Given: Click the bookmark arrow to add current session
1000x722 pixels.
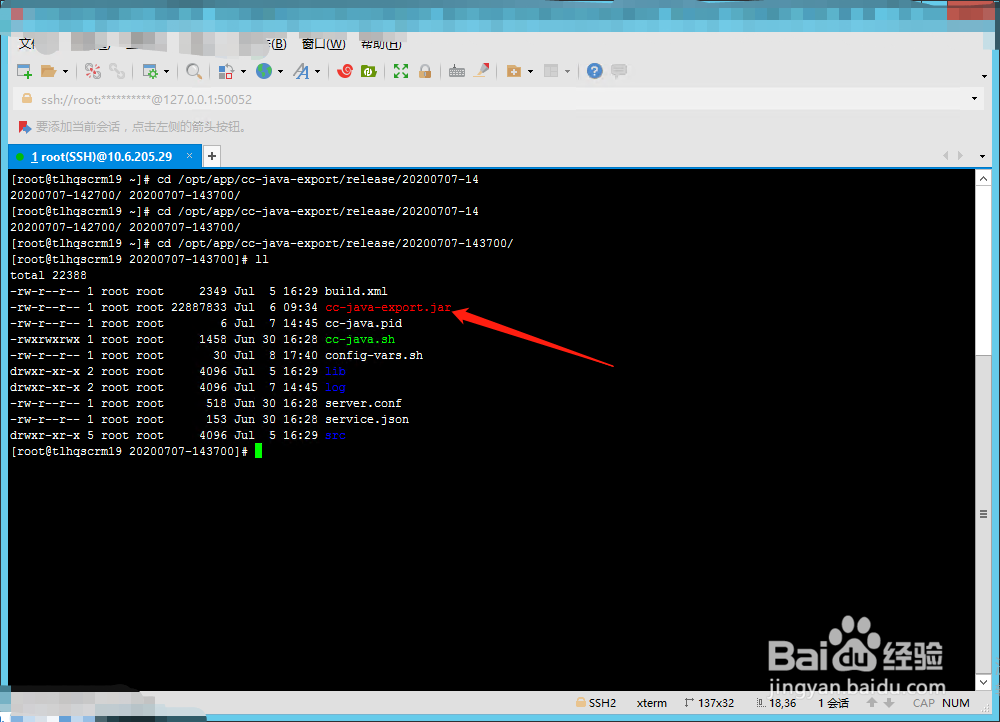Looking at the screenshot, I should pos(24,127).
